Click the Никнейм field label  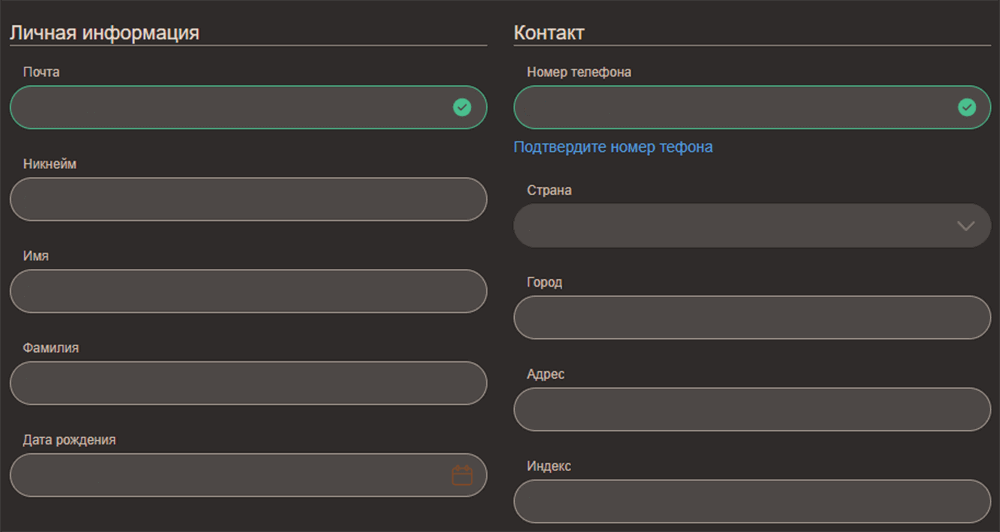[x=50, y=164]
